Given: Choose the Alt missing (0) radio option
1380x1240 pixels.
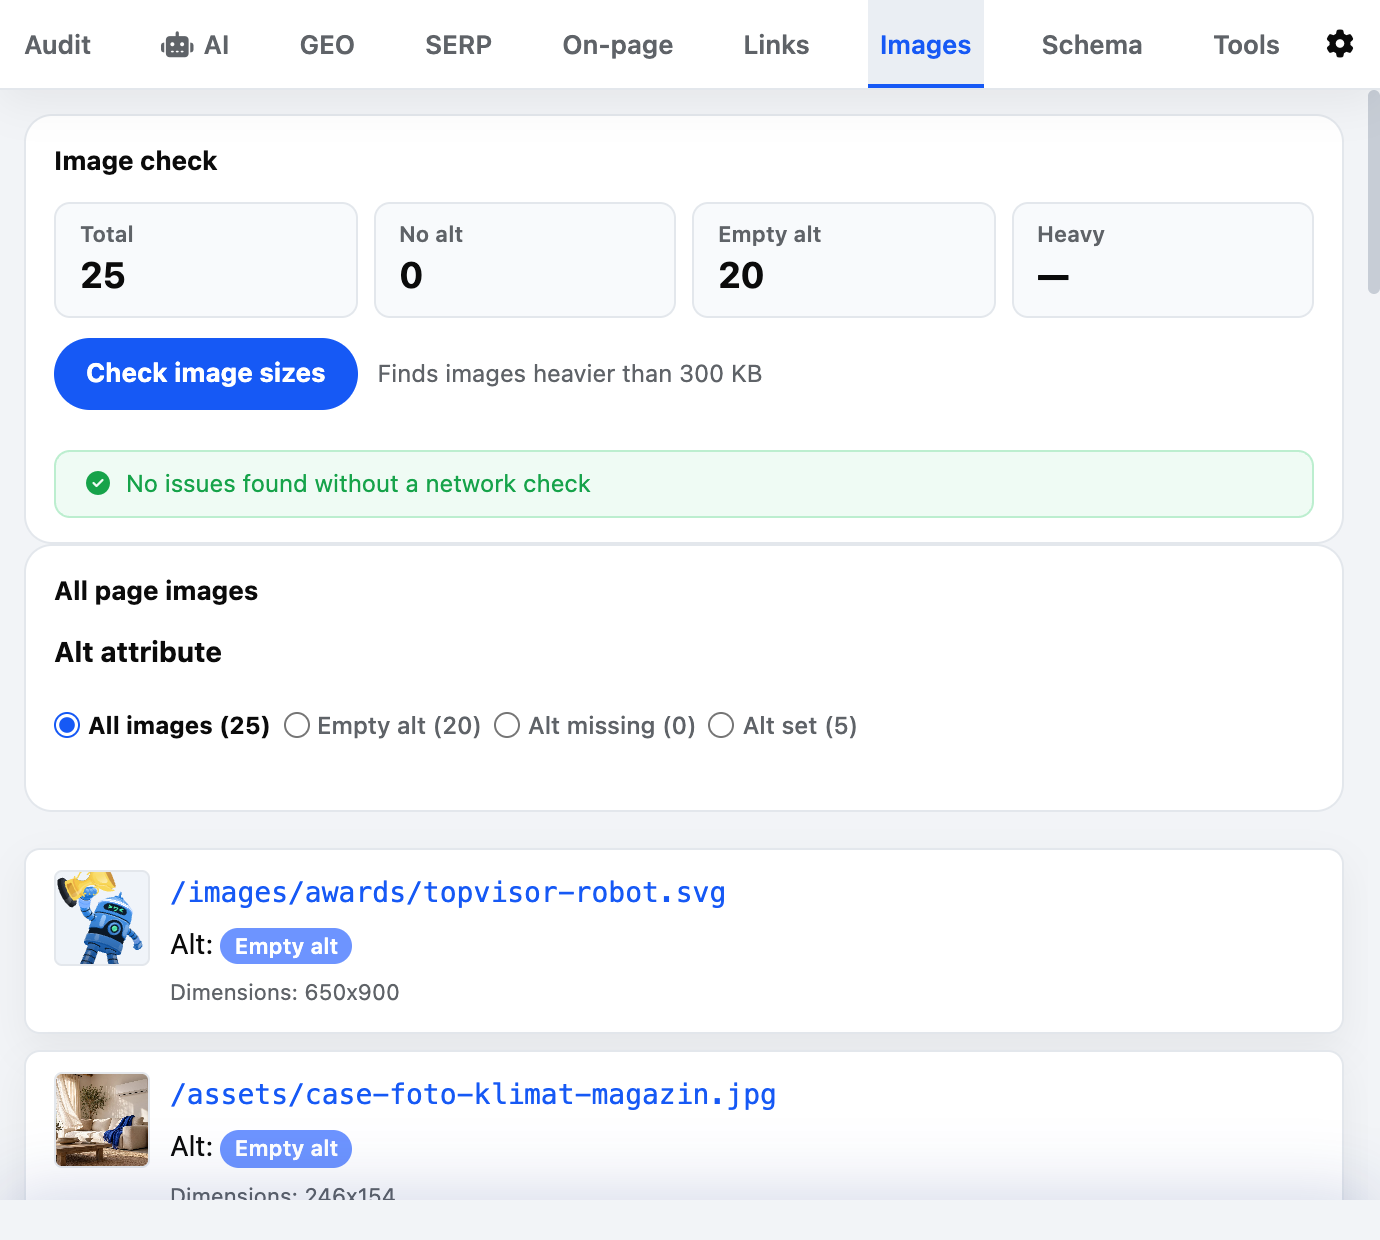Looking at the screenshot, I should pyautogui.click(x=507, y=725).
